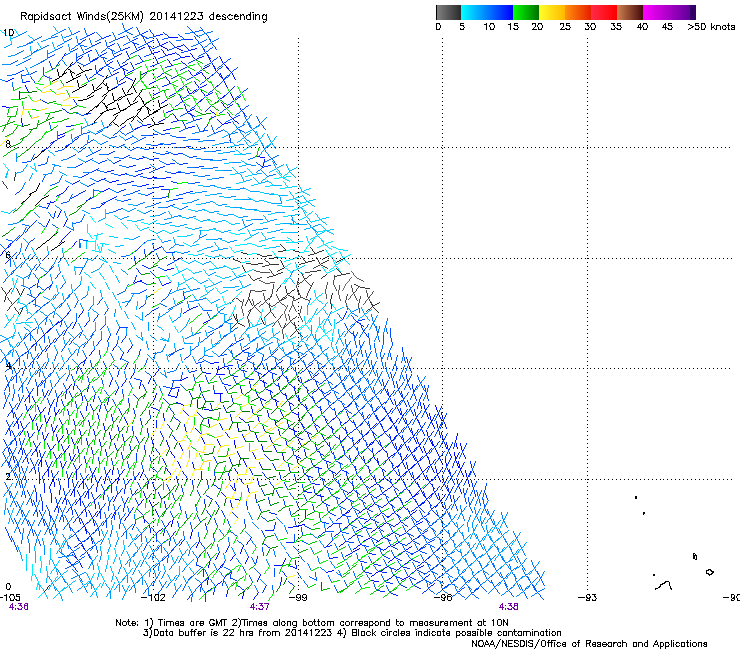Click the gray 0-5 knots legend segment
The width and height of the screenshot is (740, 650).
point(448,12)
